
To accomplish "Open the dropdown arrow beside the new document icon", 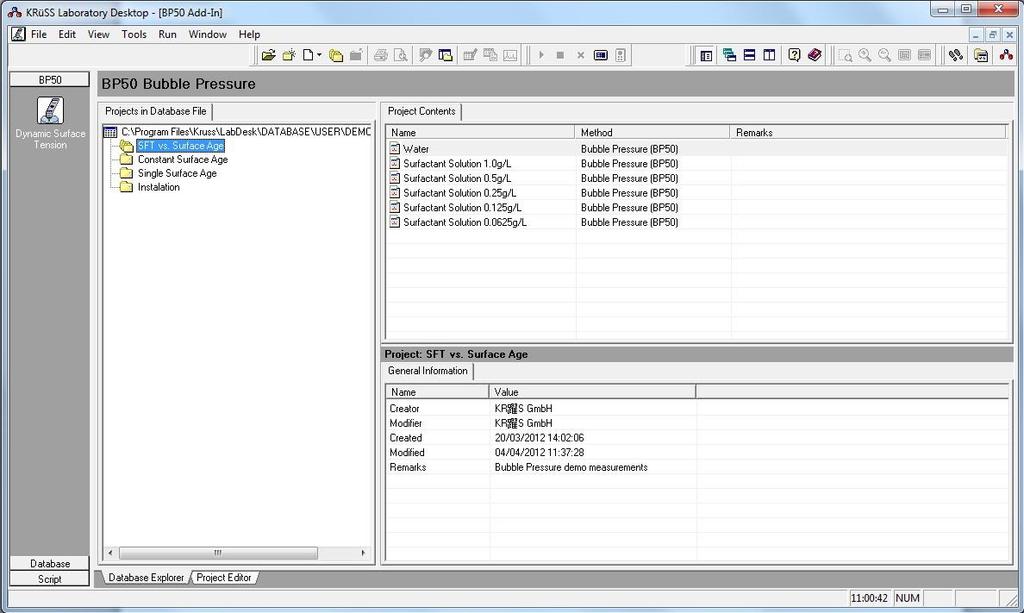I will coord(319,55).
